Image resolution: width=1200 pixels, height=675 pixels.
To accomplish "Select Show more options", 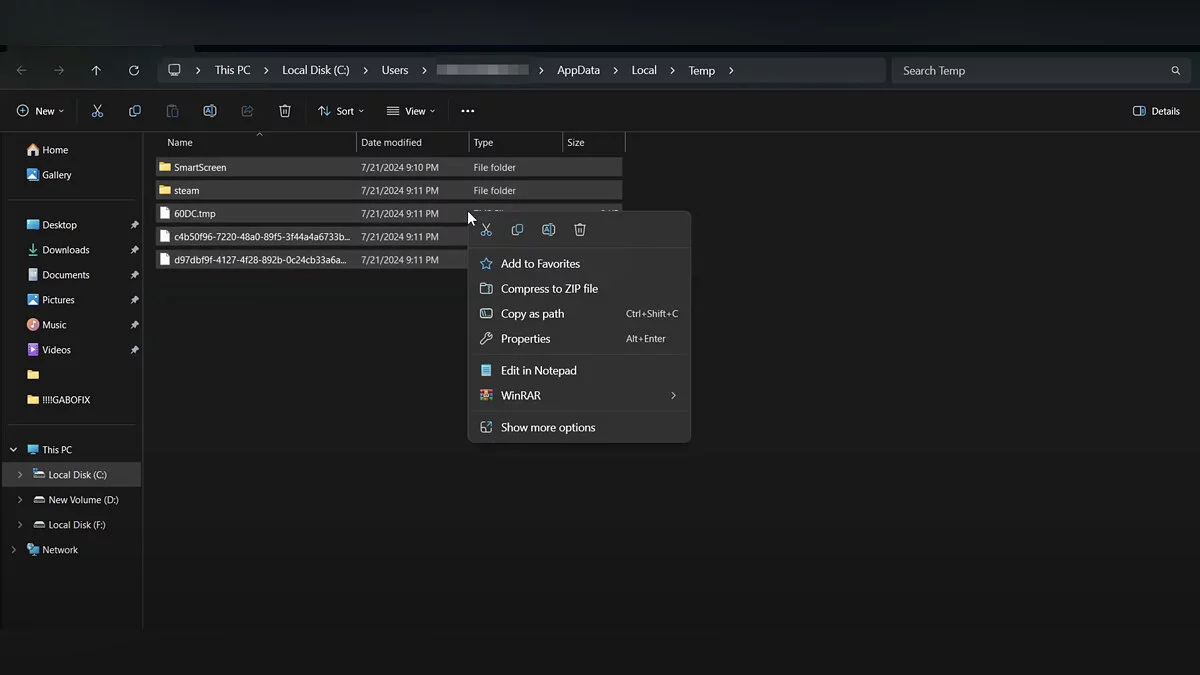I will (547, 428).
